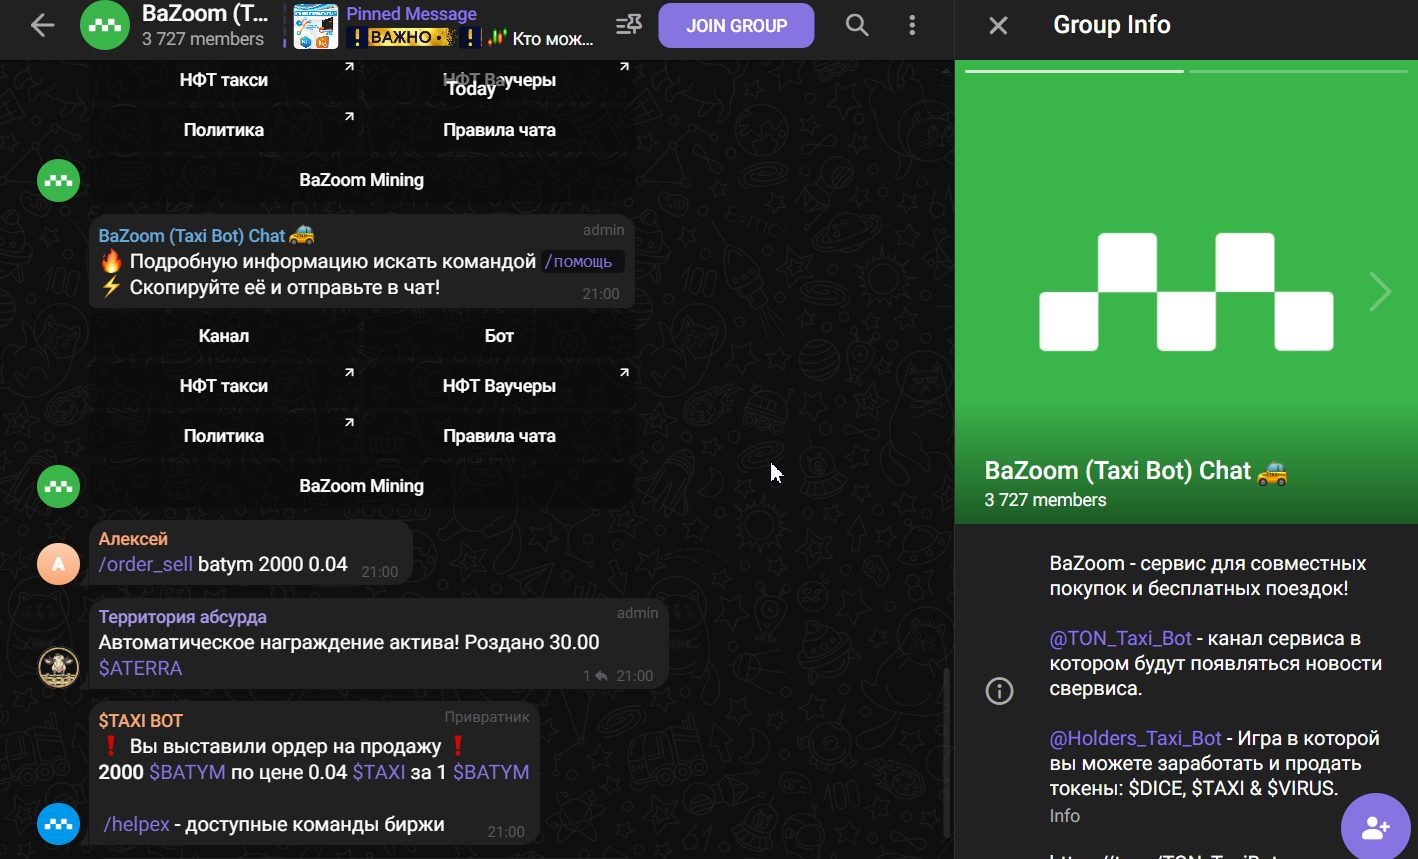This screenshot has height=859, width=1418.
Task: Click the BaZoom Mining button above Алексей's message
Action: 362,486
